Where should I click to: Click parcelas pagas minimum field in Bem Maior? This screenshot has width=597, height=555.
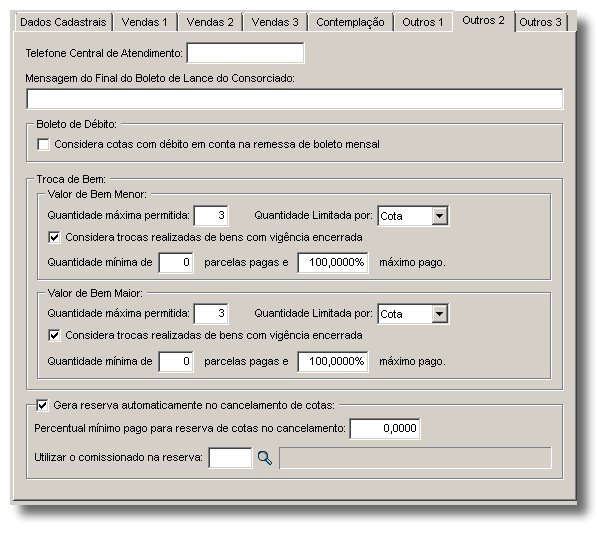[176, 361]
